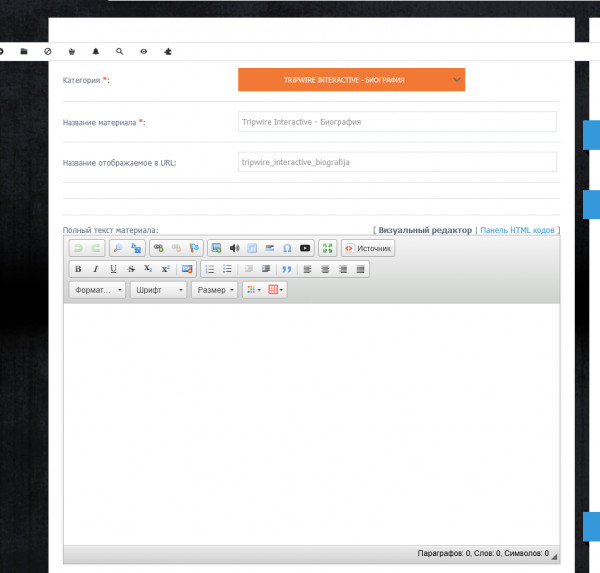Maximize editor with green arrows icon

(x=328, y=248)
